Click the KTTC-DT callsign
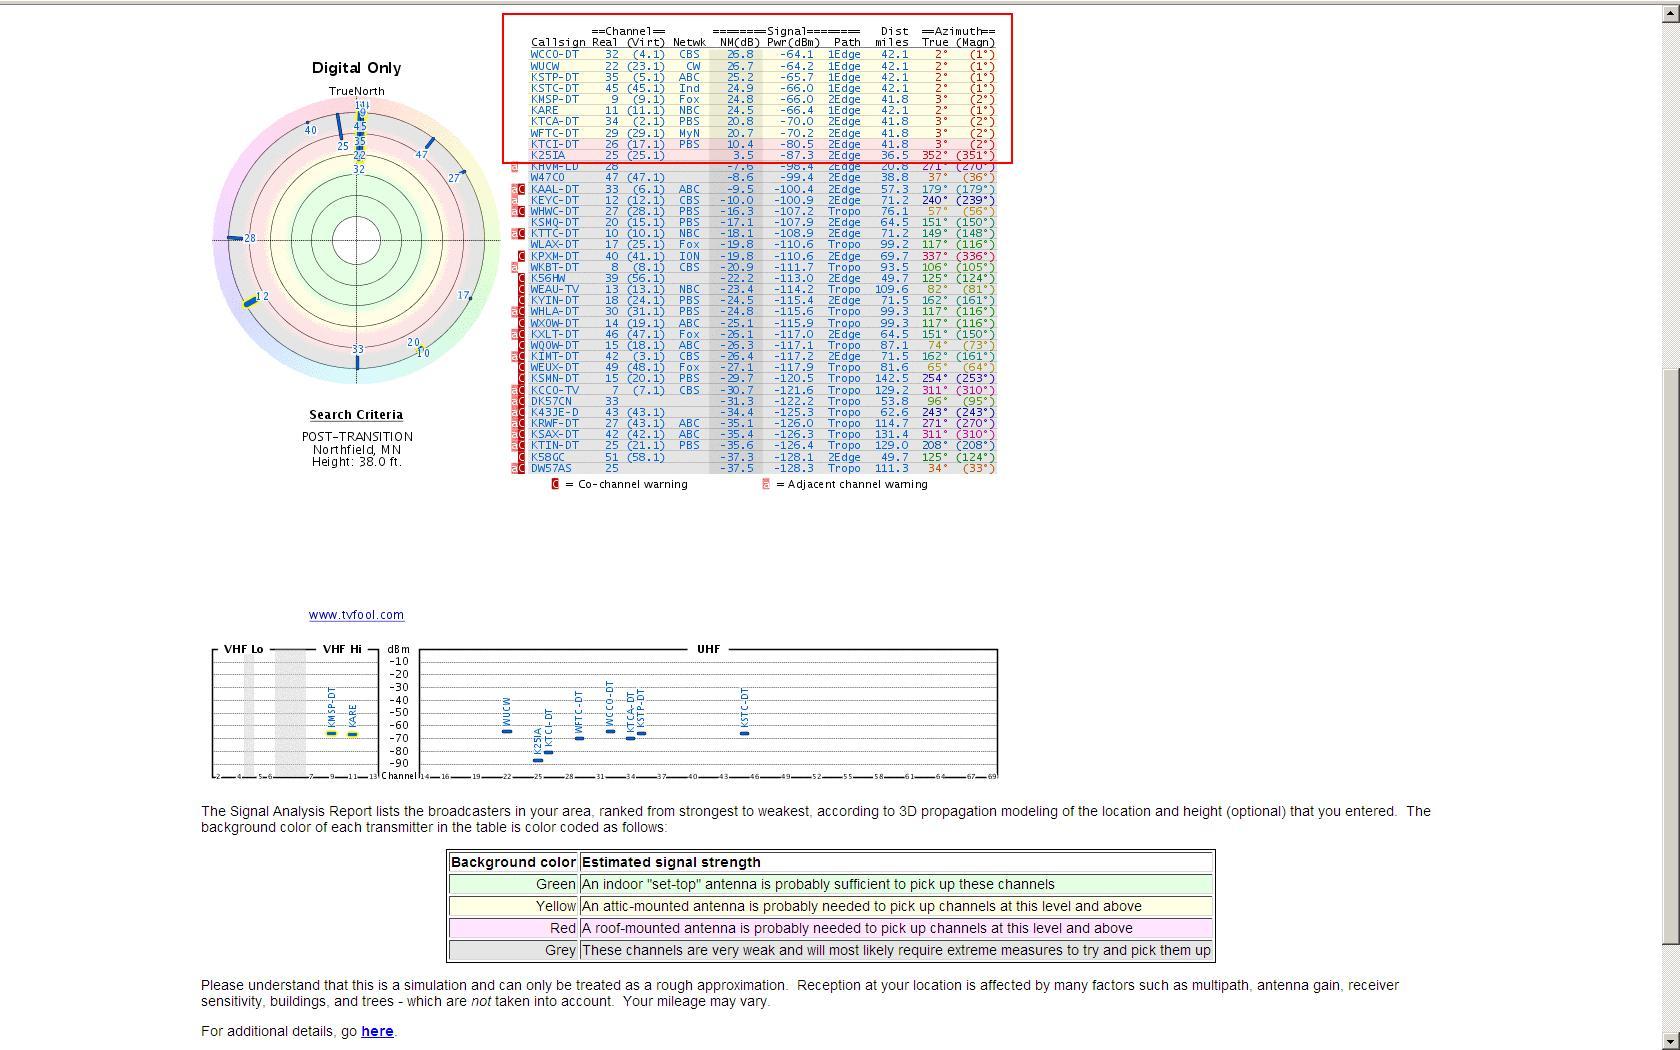Screen dimensions: 1680x1050 pyautogui.click(x=555, y=233)
